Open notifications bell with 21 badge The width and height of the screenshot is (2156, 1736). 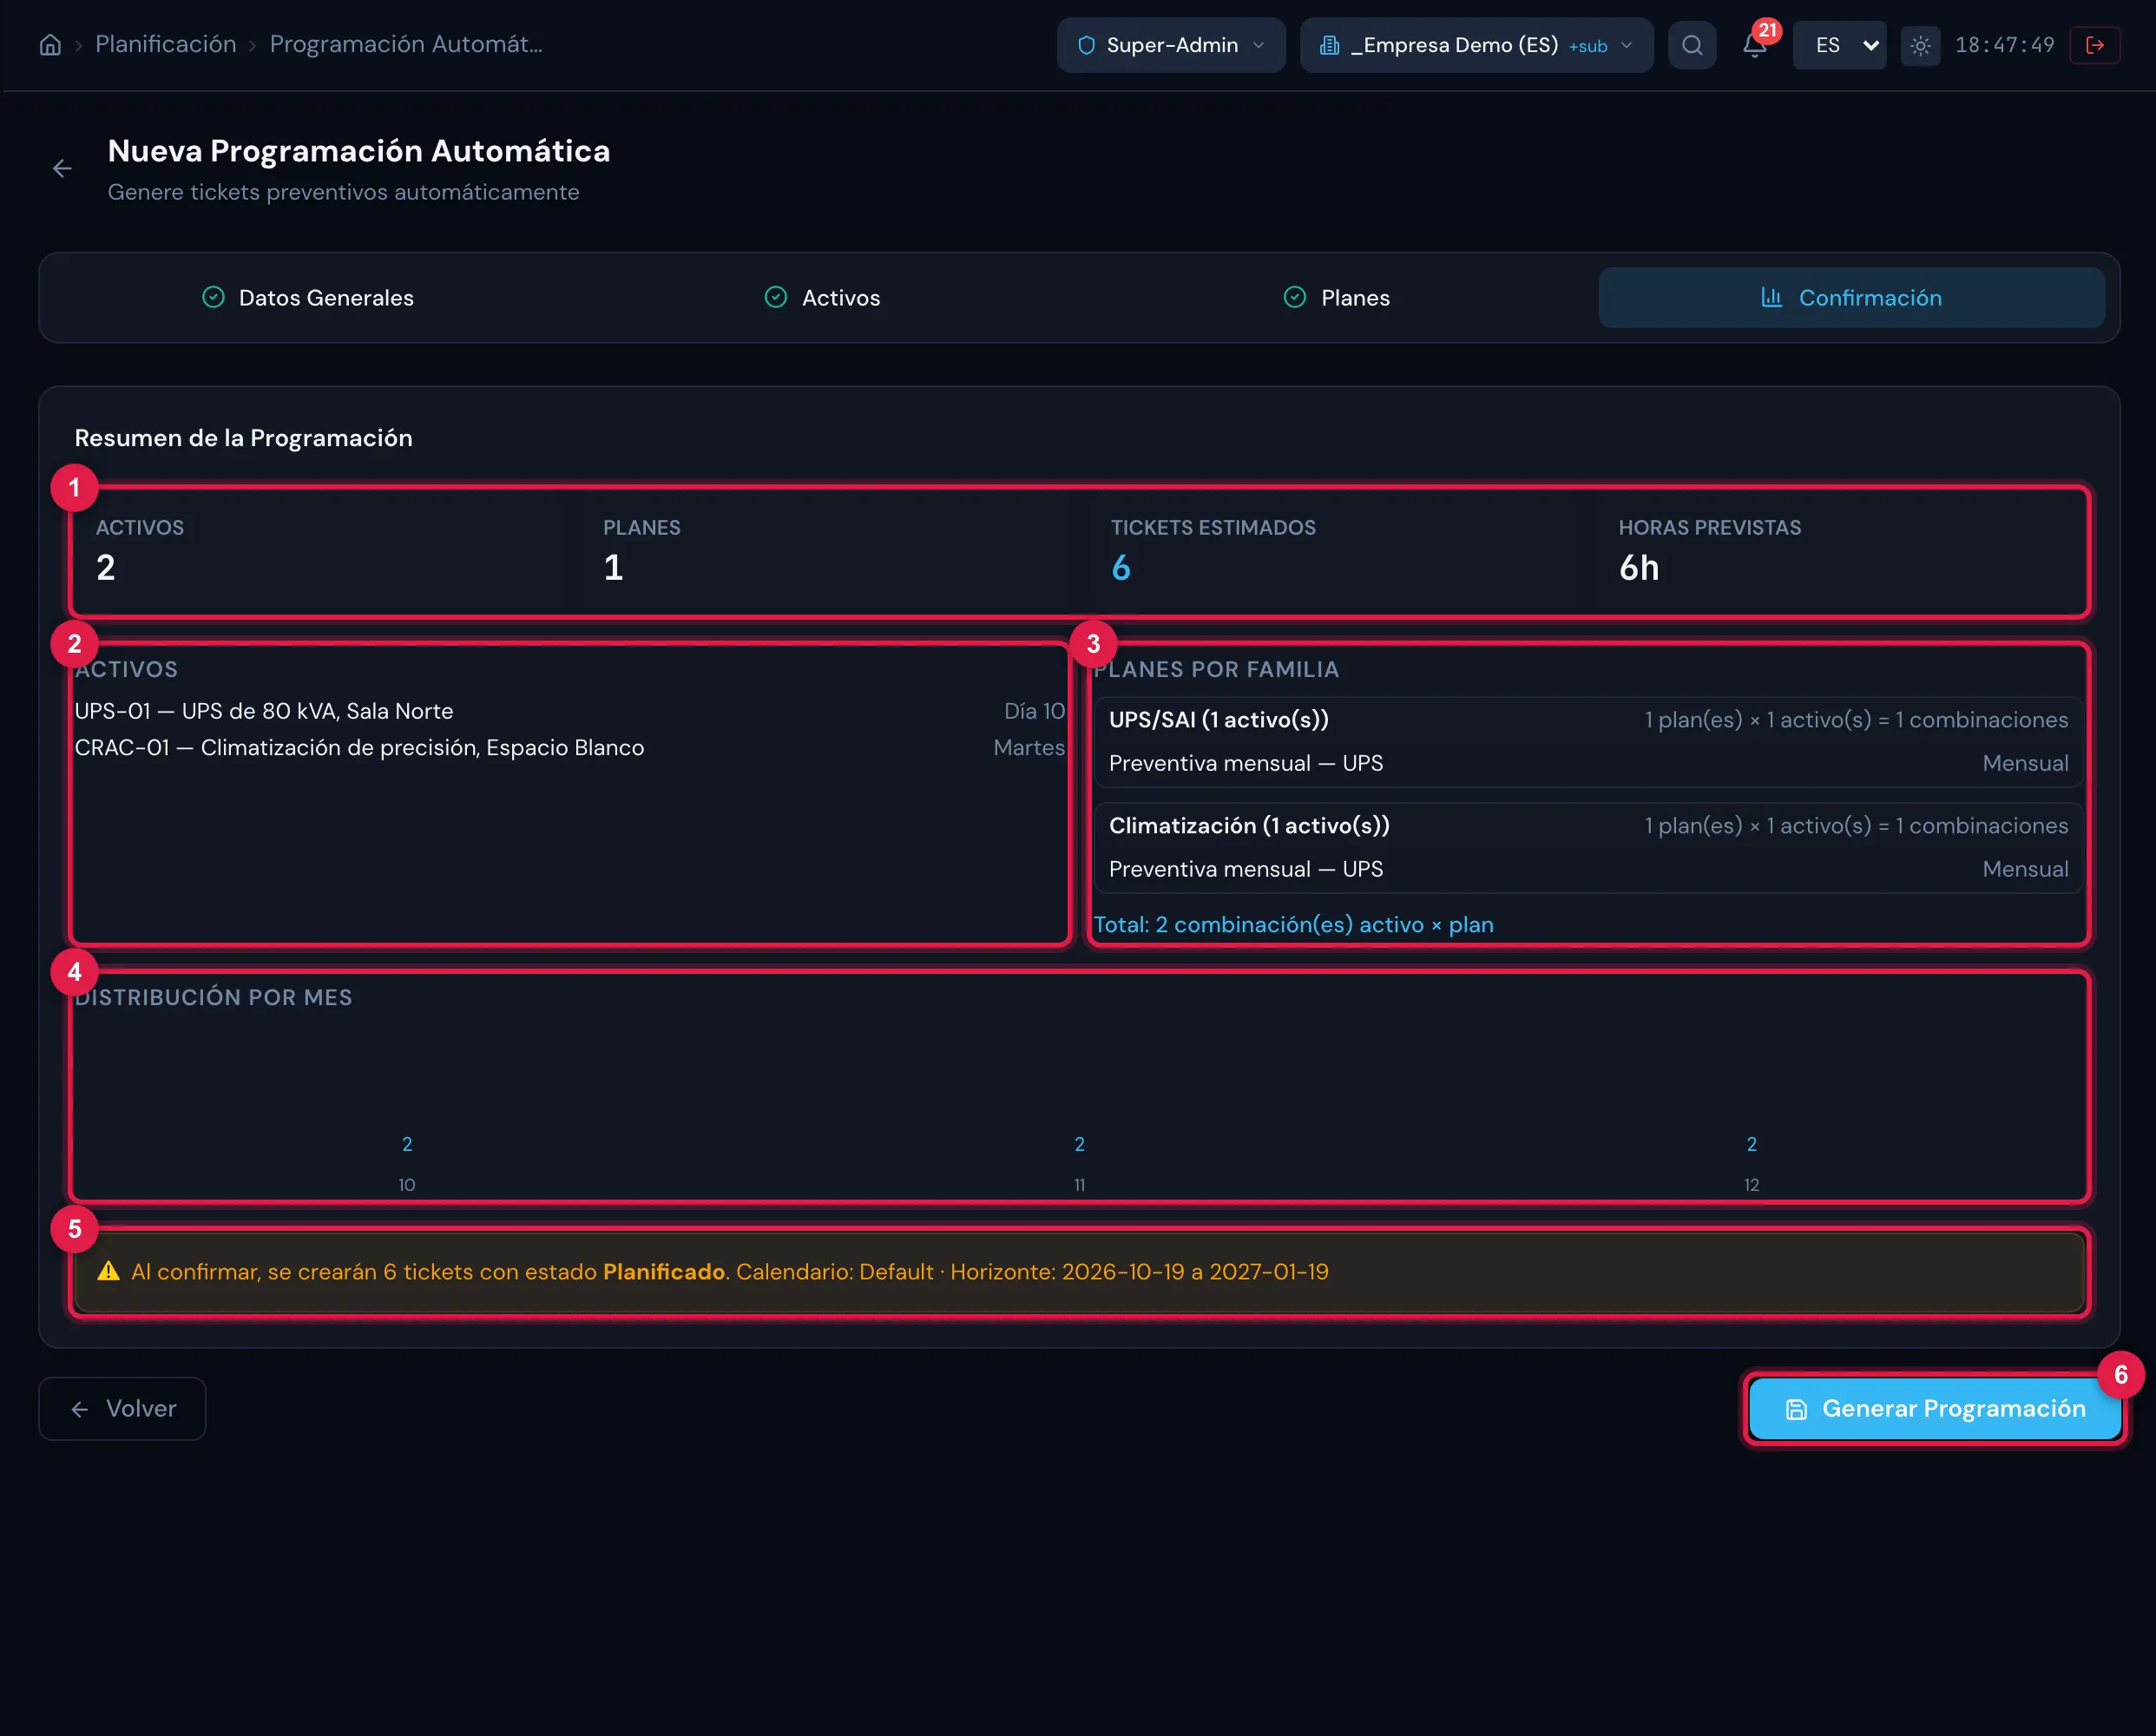tap(1755, 45)
